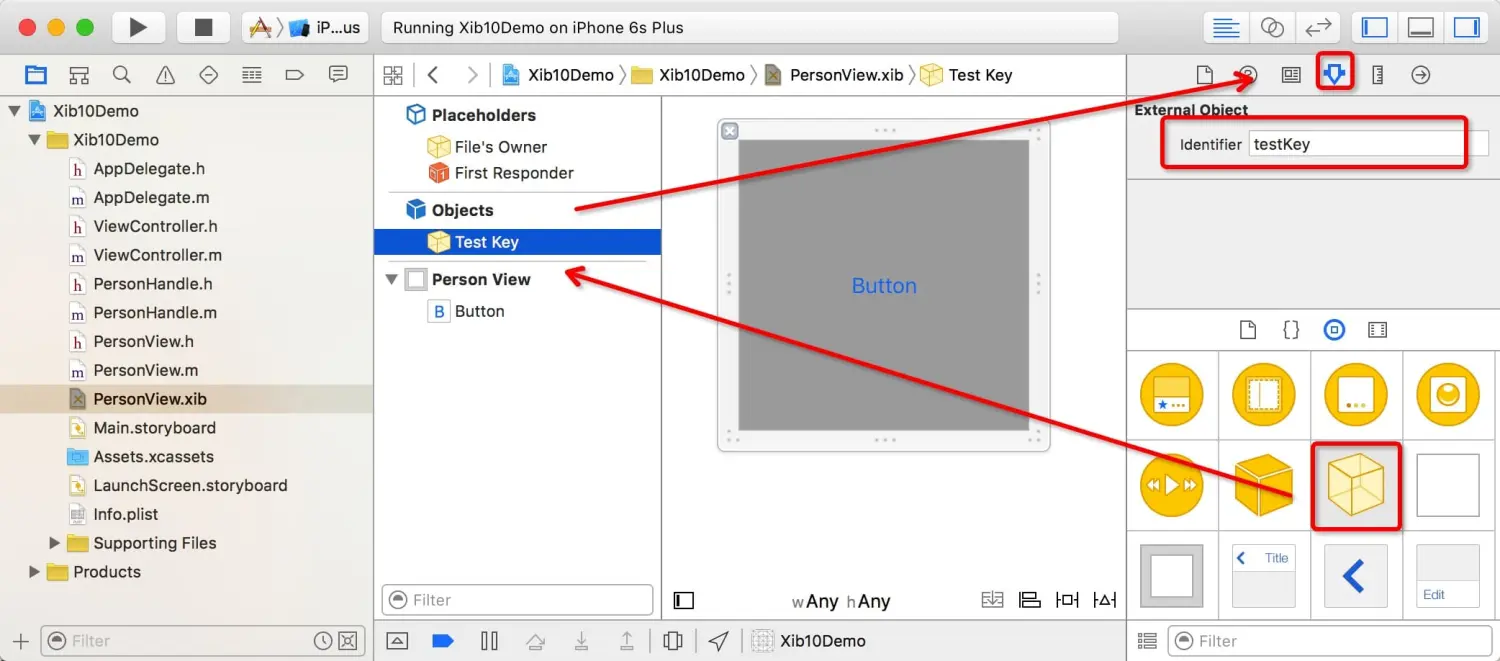1500x661 pixels.
Task: Click the Identifier text field testKey
Action: click(x=1368, y=144)
